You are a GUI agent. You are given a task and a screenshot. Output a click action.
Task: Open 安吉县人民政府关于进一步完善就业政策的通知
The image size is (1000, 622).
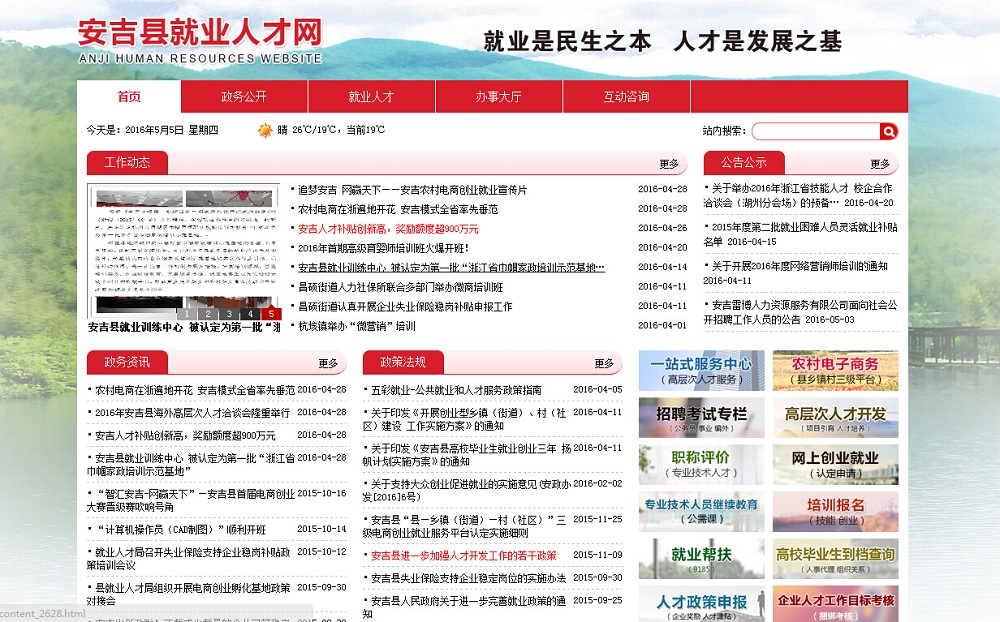465,607
